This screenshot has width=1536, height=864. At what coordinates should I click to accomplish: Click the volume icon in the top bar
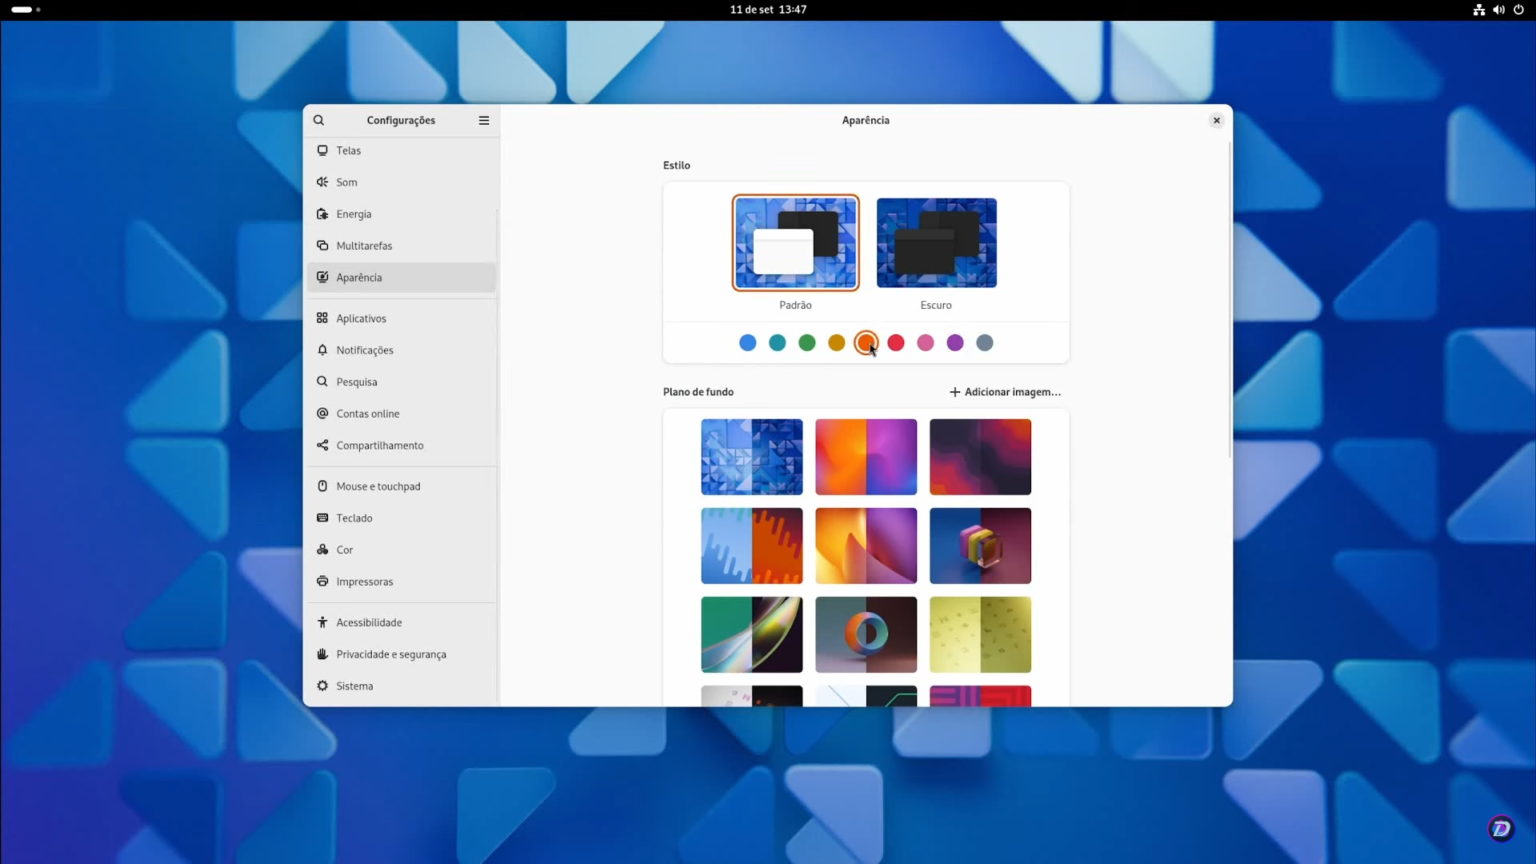tap(1499, 10)
